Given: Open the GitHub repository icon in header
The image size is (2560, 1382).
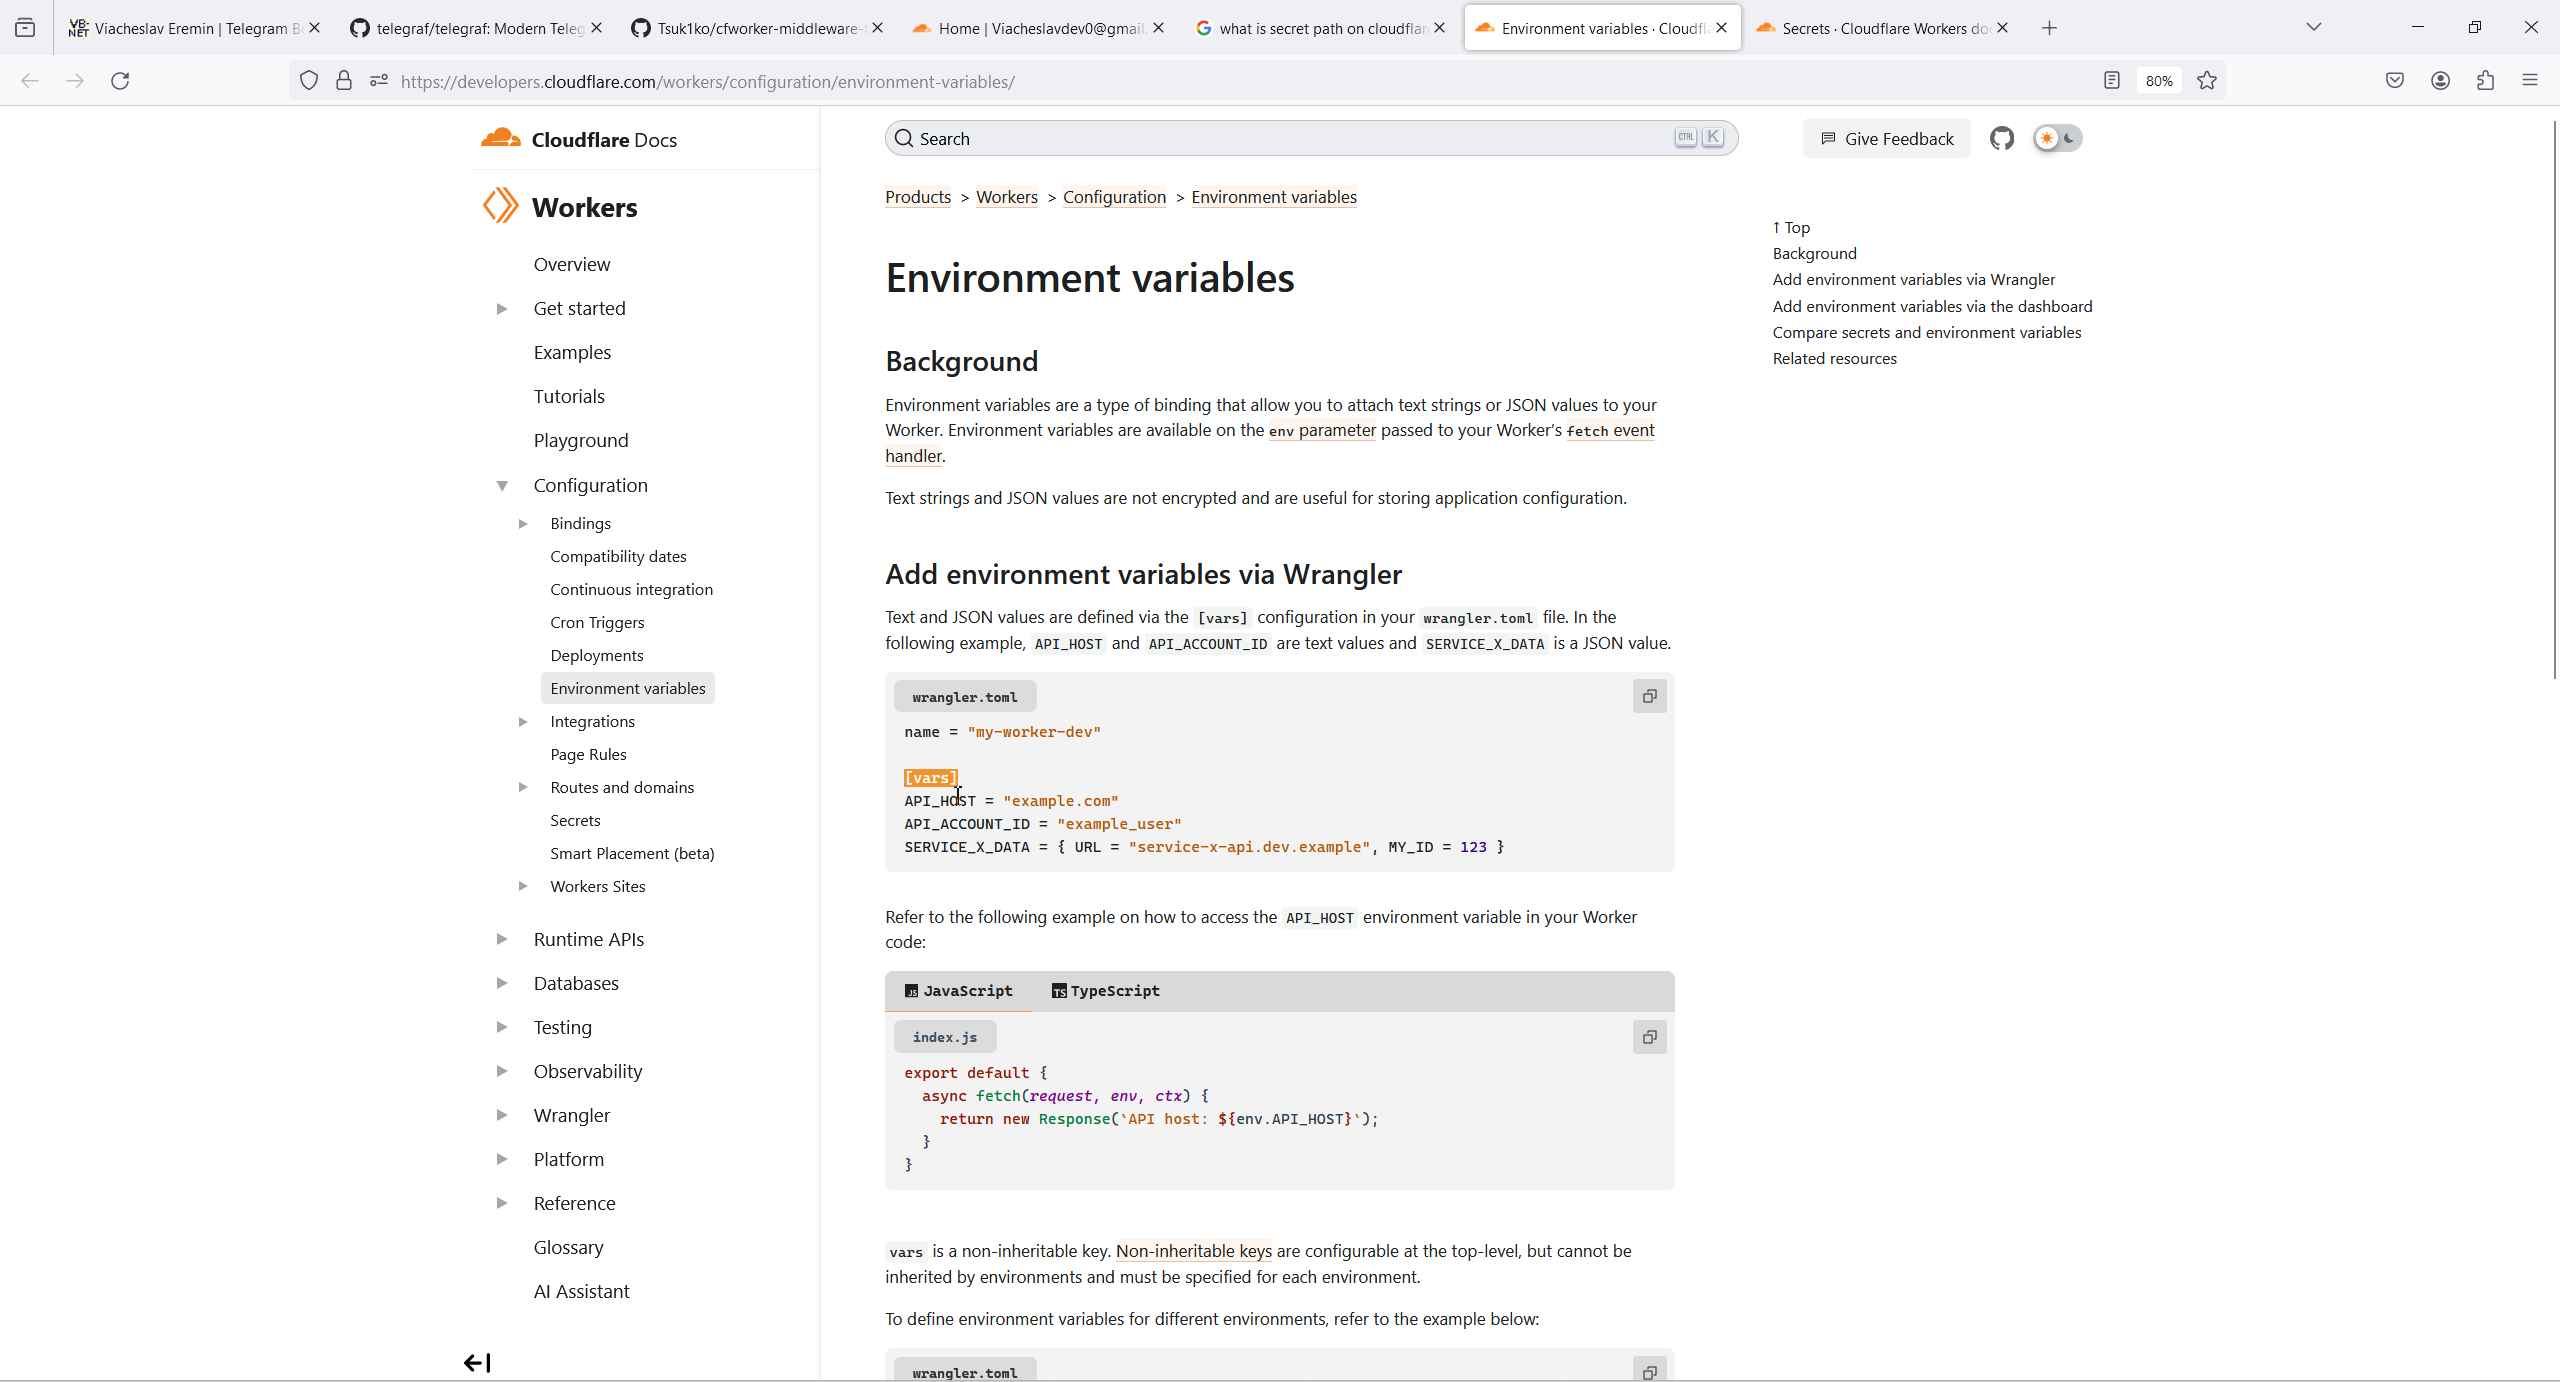Looking at the screenshot, I should [x=2001, y=139].
